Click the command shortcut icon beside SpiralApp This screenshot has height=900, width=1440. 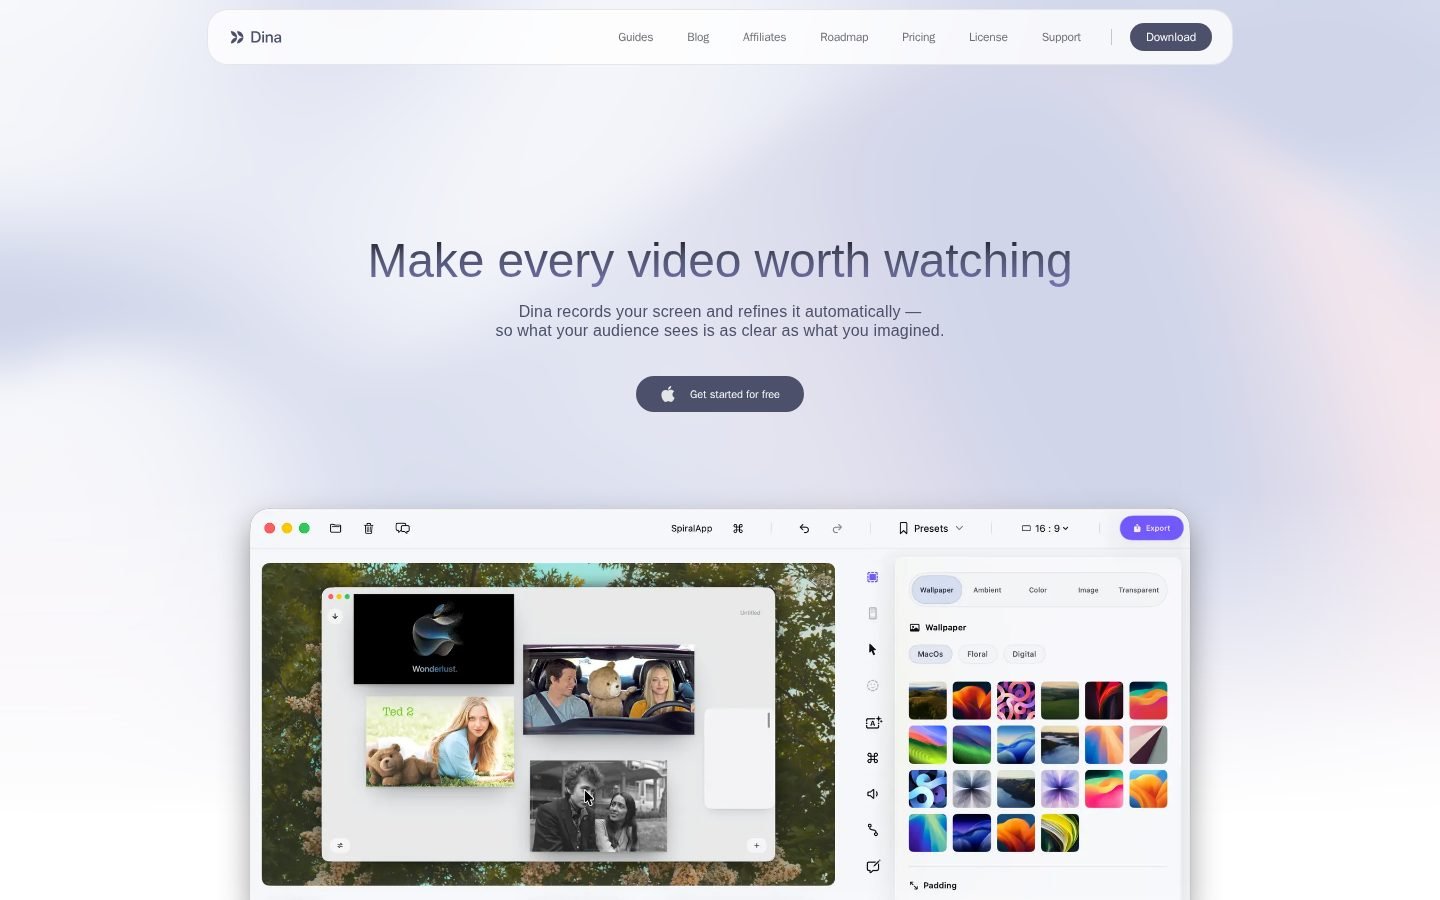coord(738,528)
